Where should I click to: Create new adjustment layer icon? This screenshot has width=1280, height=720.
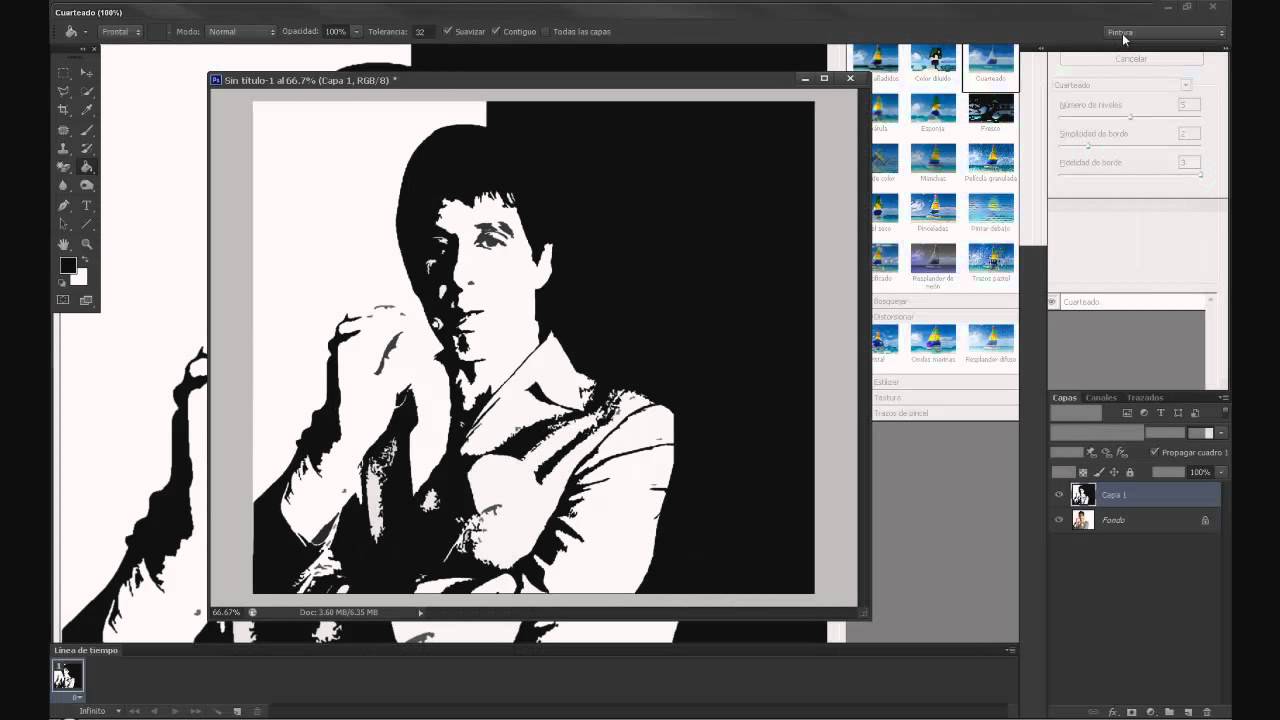pos(1150,712)
